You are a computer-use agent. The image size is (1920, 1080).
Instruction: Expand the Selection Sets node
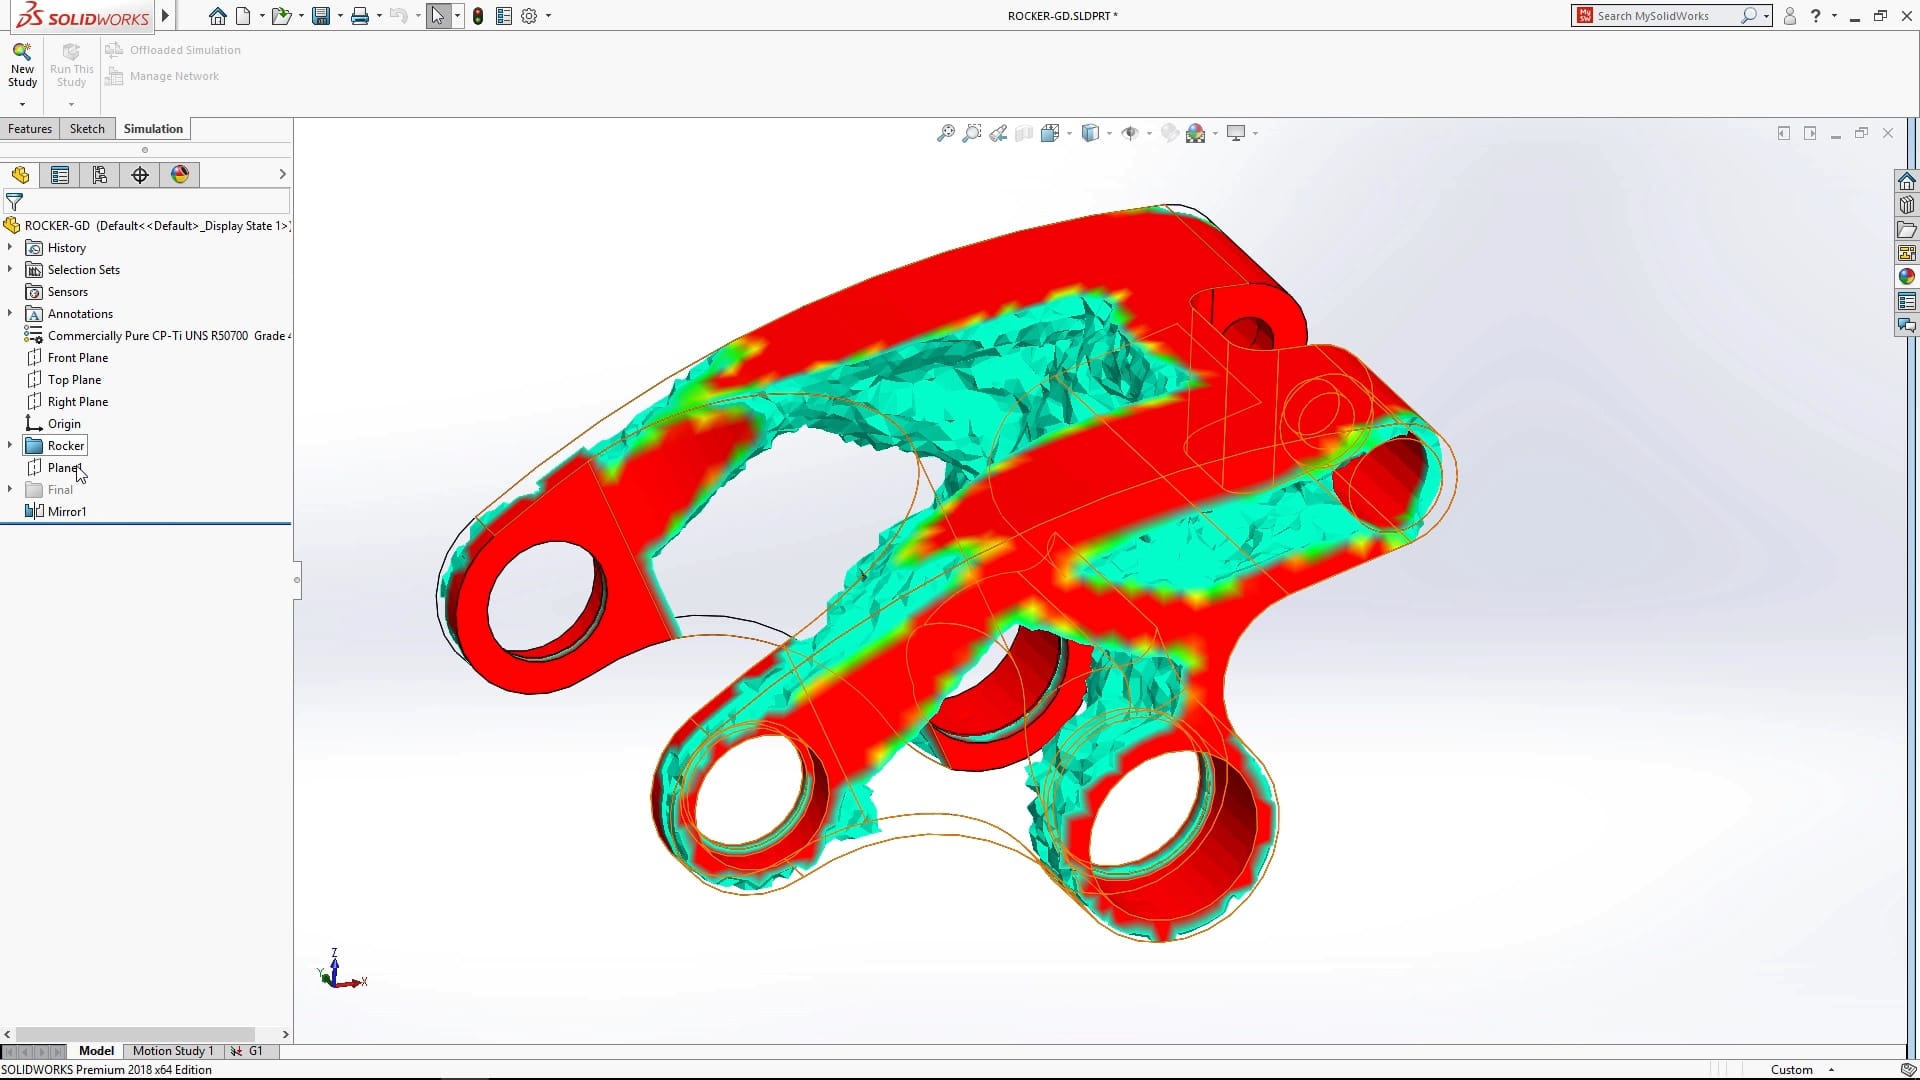click(10, 269)
